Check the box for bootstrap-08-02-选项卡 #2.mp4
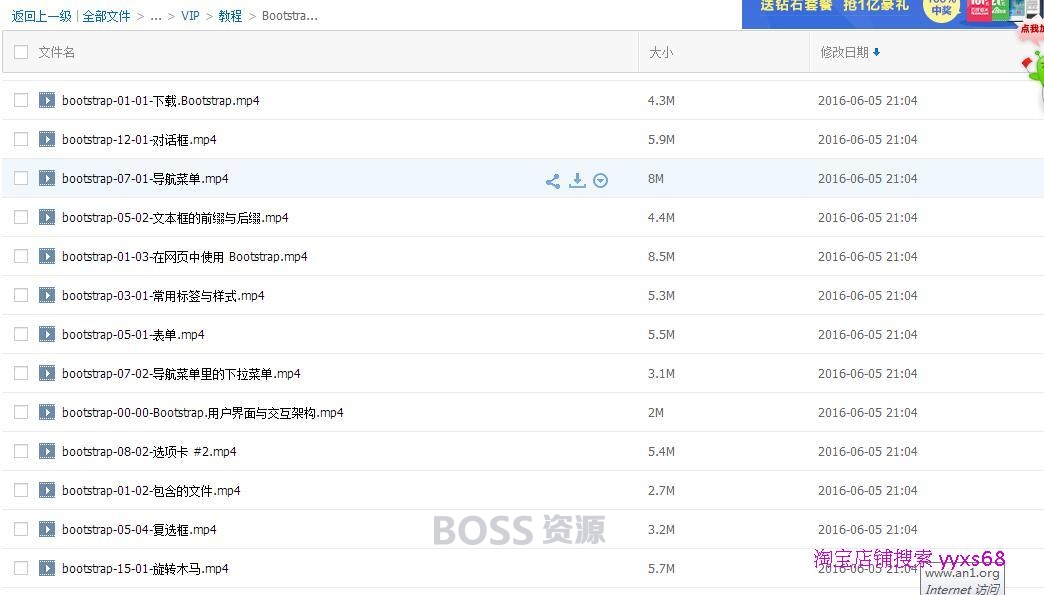 [x=21, y=451]
